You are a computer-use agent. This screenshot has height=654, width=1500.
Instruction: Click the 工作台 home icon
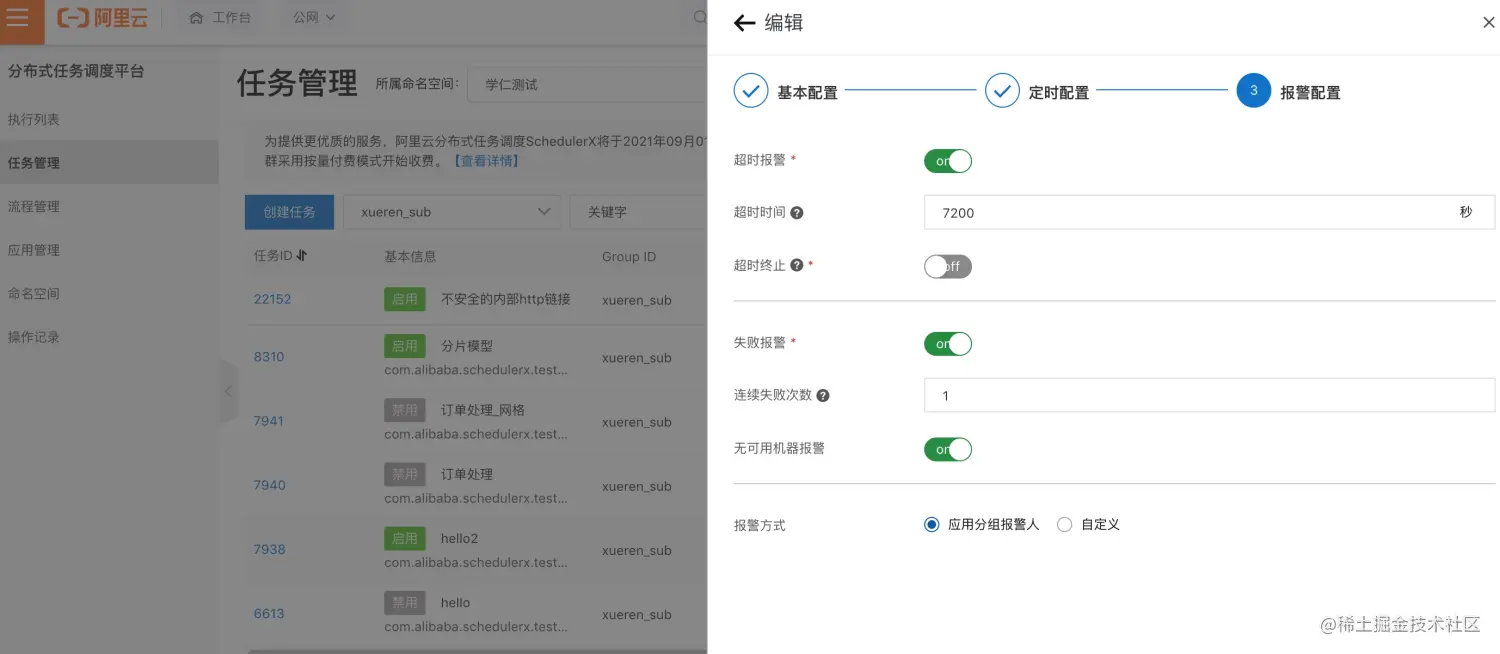pyautogui.click(x=196, y=18)
